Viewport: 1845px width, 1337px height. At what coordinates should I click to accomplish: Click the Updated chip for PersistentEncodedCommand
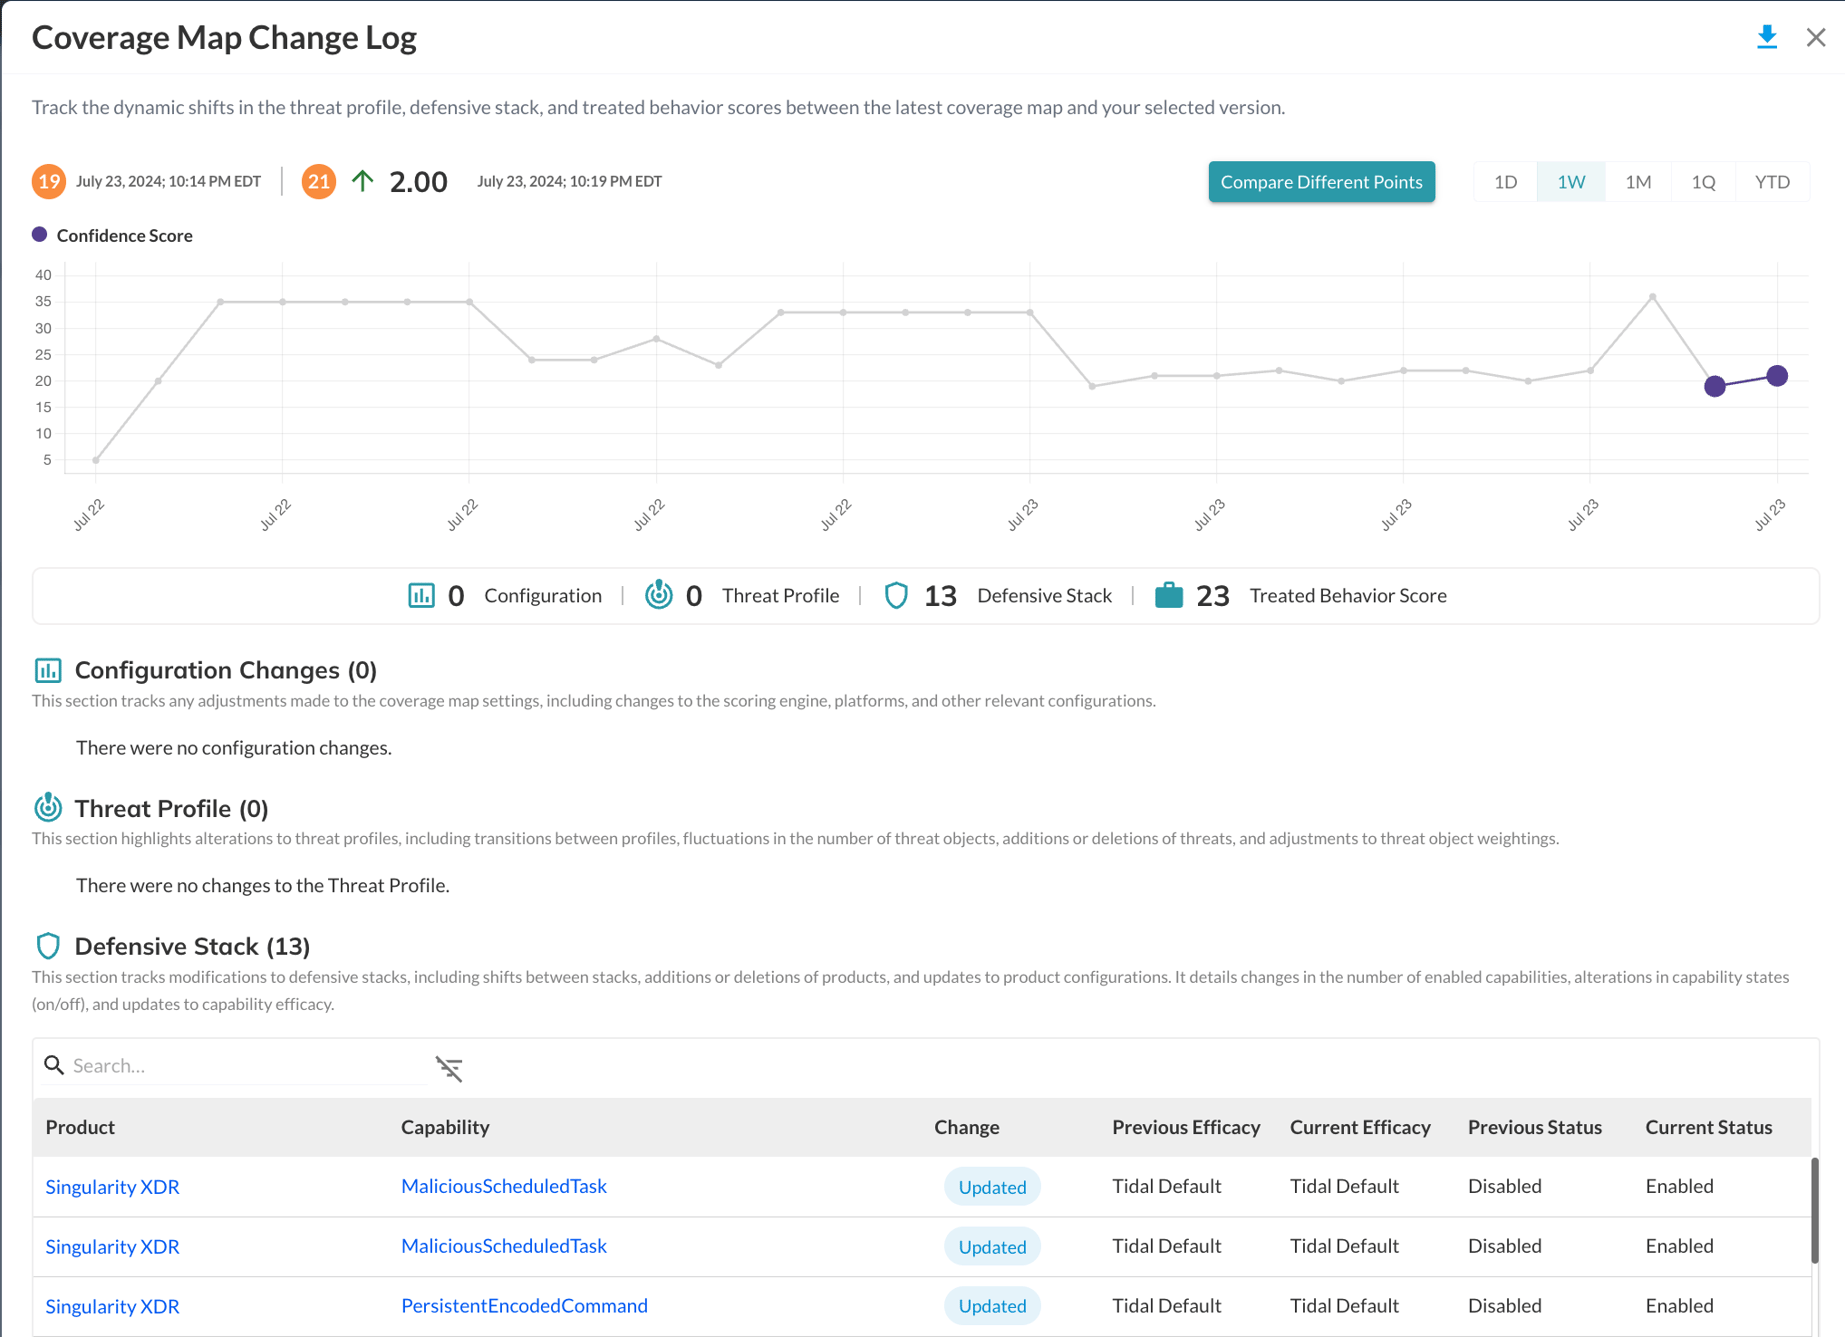tap(991, 1305)
